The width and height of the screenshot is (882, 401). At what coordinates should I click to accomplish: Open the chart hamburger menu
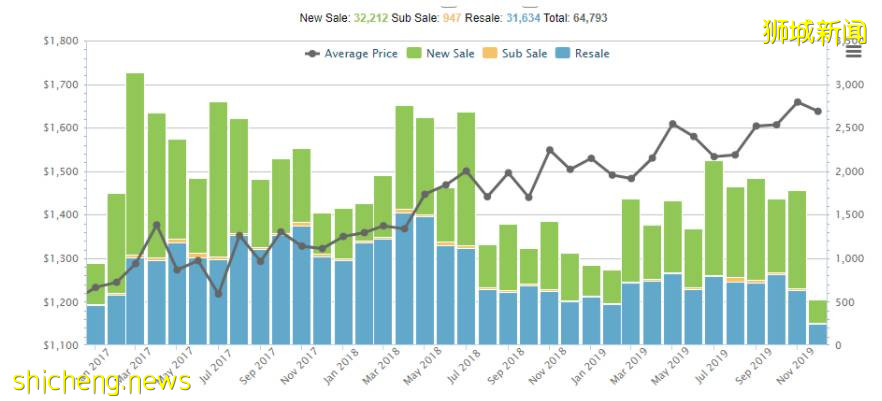coord(853,52)
